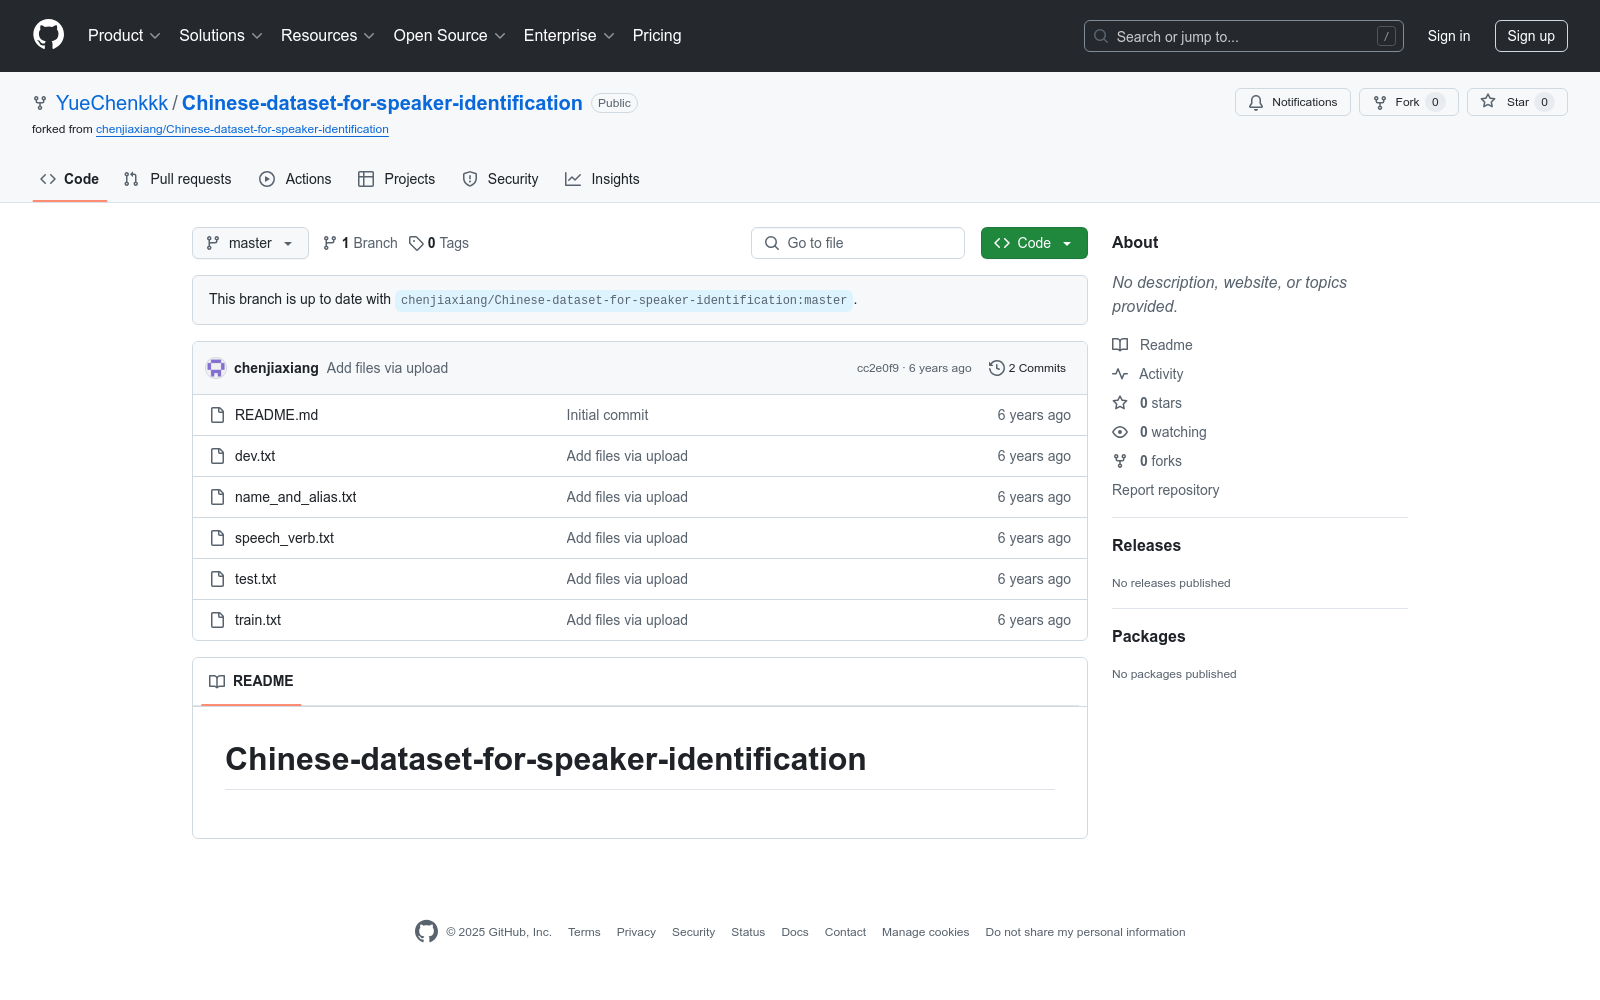The image size is (1600, 1000).
Task: Select the Code tab
Action: coord(70,179)
